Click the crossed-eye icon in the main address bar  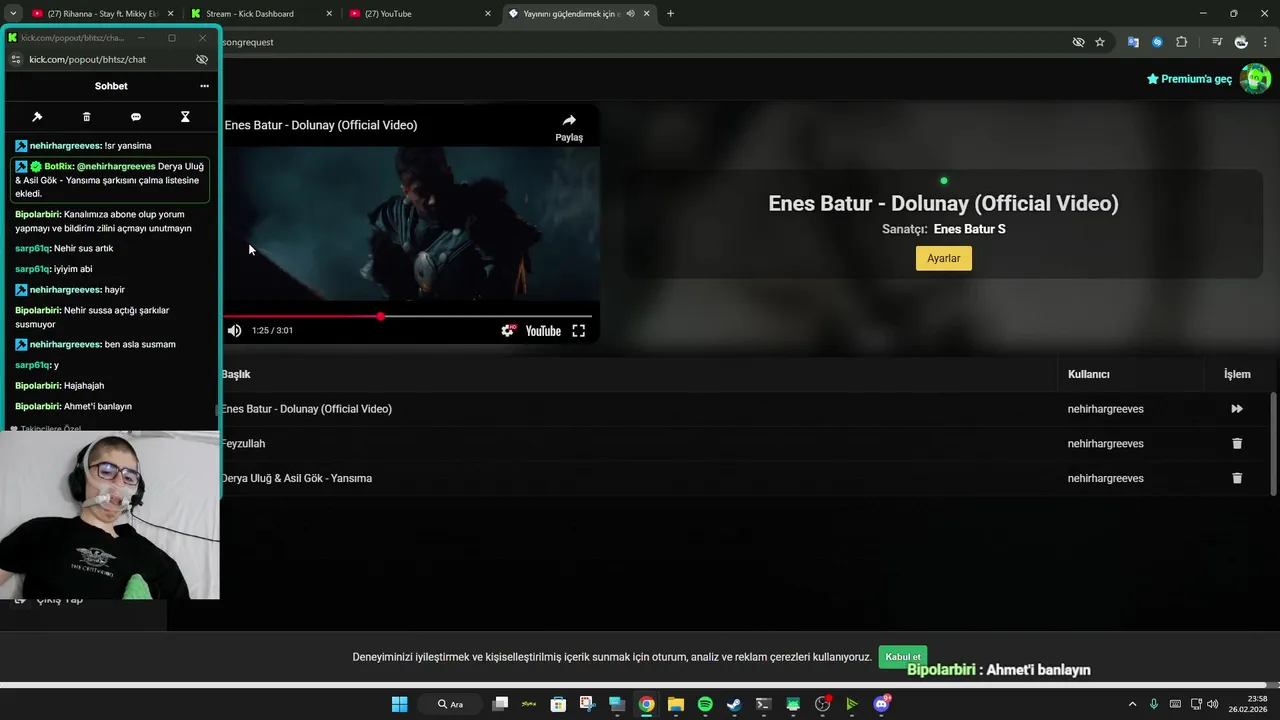click(1078, 42)
